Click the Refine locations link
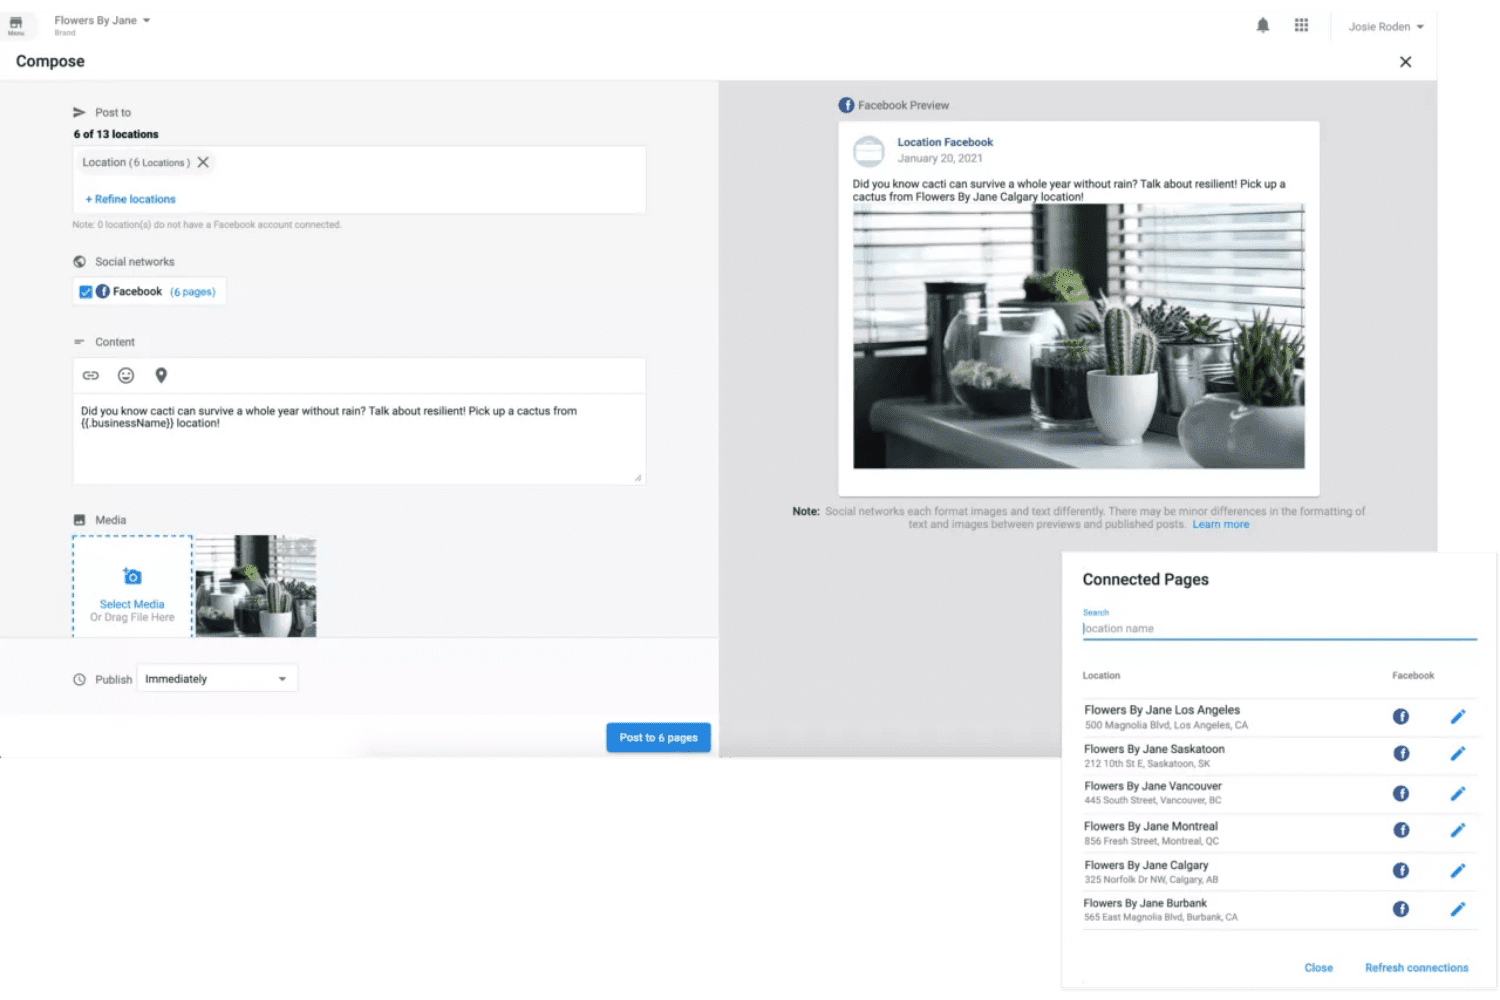Viewport: 1500px width, 1000px height. tap(130, 199)
